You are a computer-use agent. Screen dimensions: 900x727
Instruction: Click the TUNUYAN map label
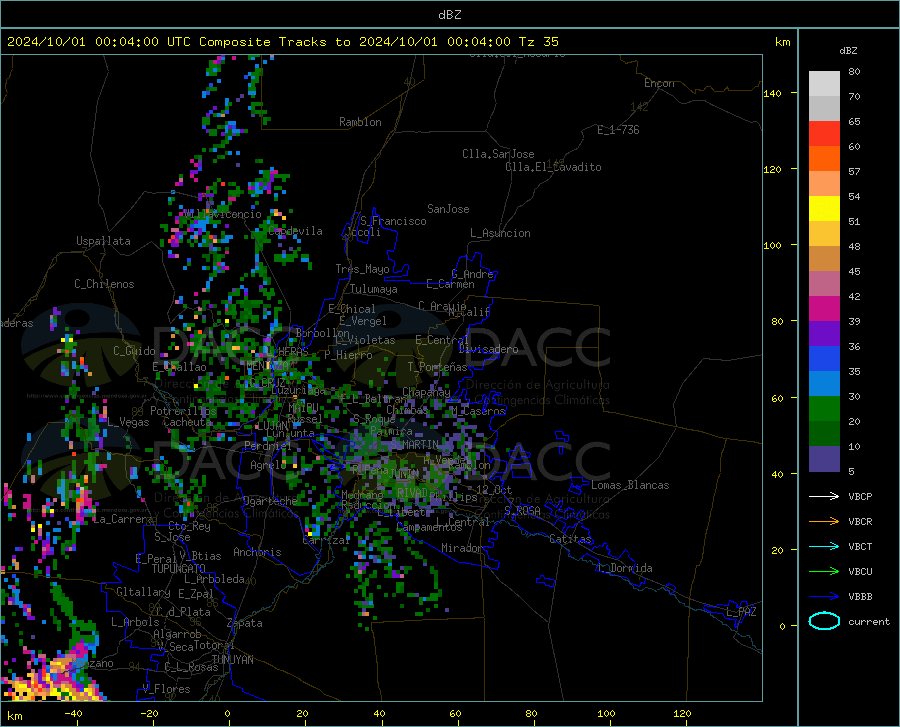(x=232, y=660)
